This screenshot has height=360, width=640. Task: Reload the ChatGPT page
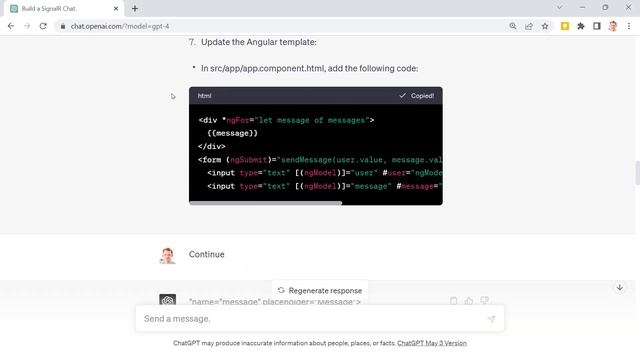click(43, 26)
